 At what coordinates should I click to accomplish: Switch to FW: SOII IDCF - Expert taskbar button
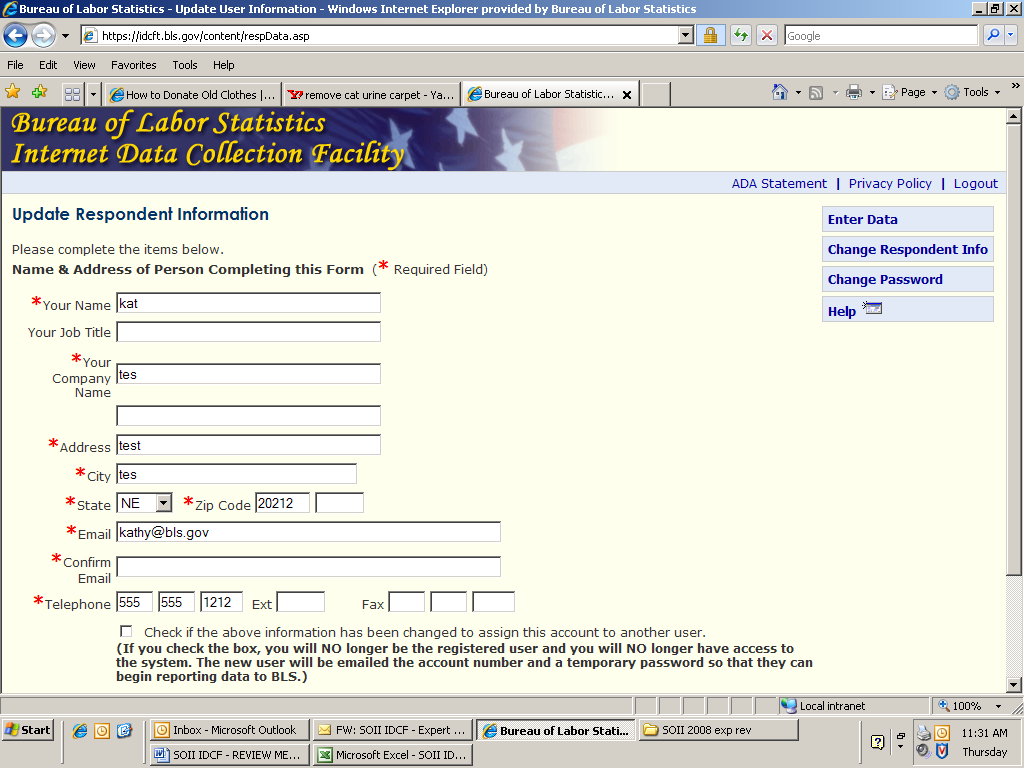coord(392,730)
